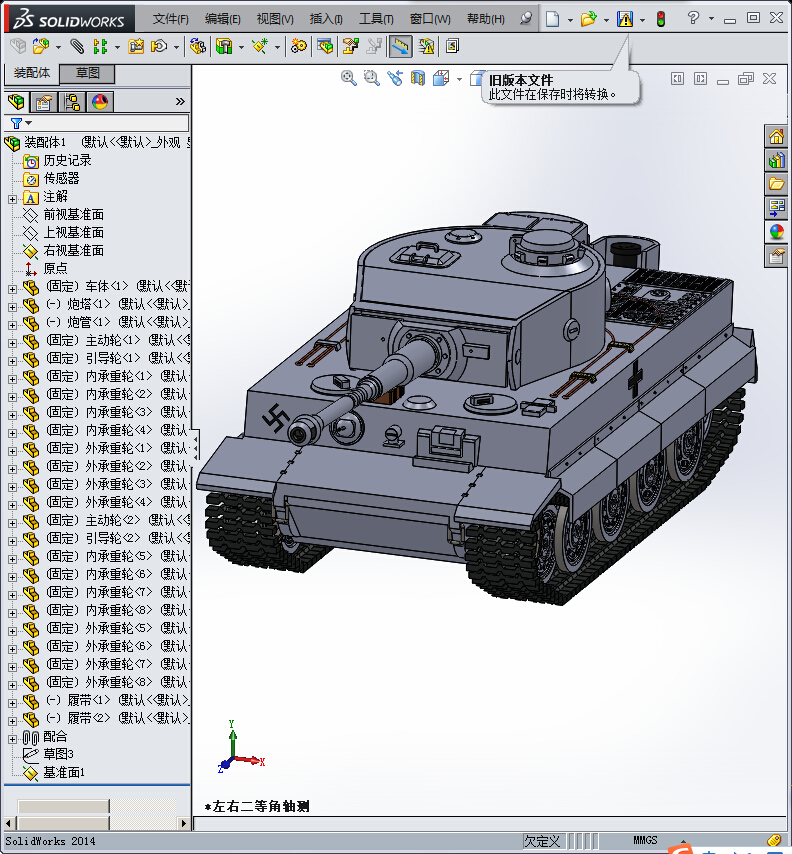Click the Exploded View icon
The image size is (792, 854).
coord(351,46)
